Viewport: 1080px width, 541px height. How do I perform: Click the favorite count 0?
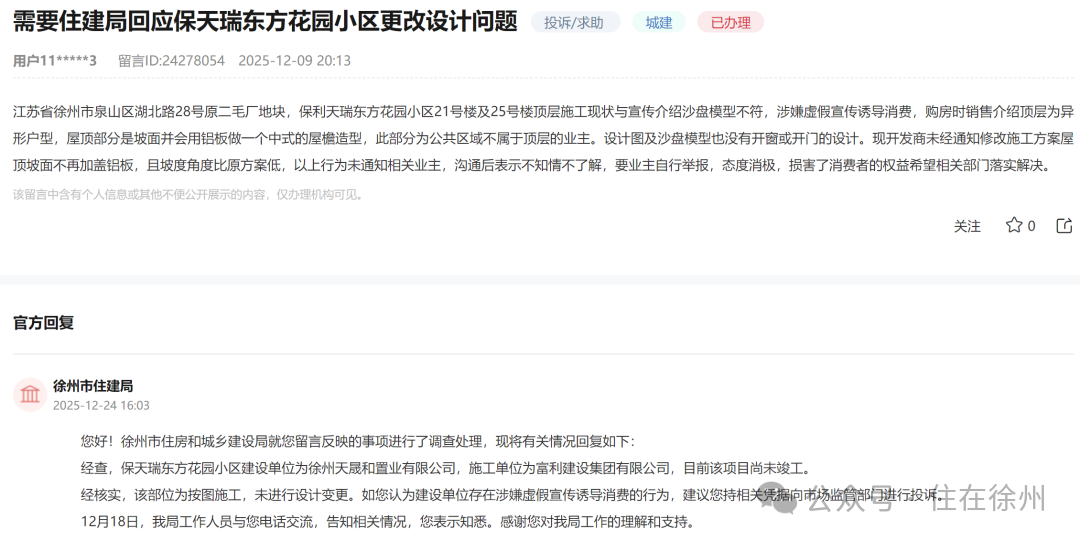coord(1031,226)
